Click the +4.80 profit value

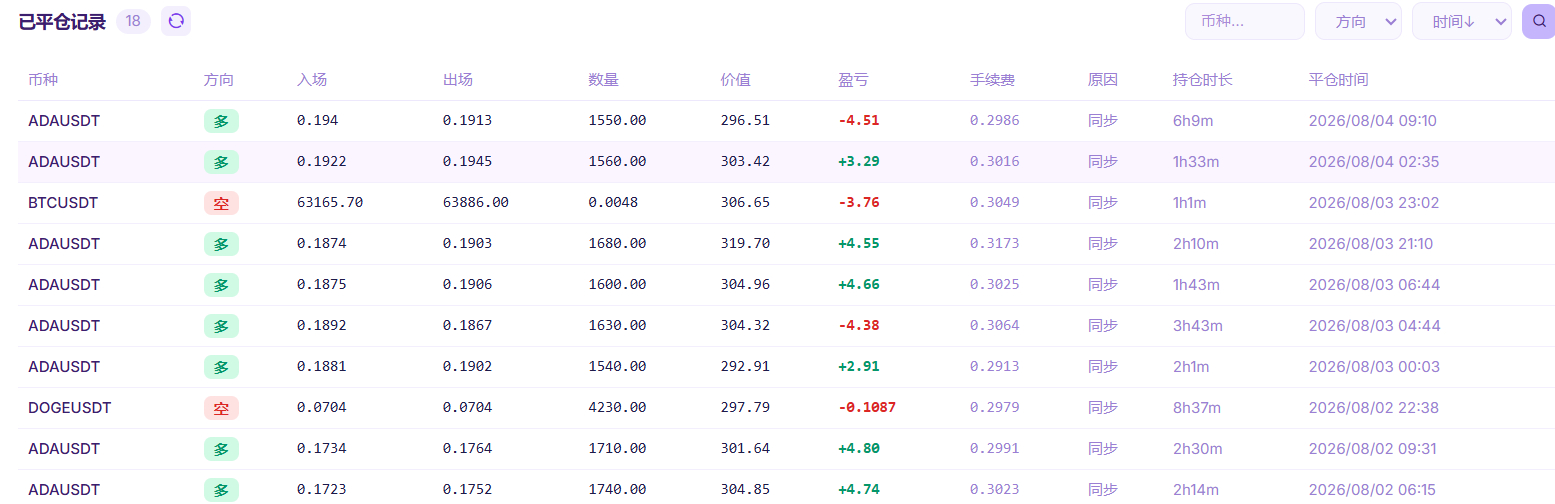[859, 449]
